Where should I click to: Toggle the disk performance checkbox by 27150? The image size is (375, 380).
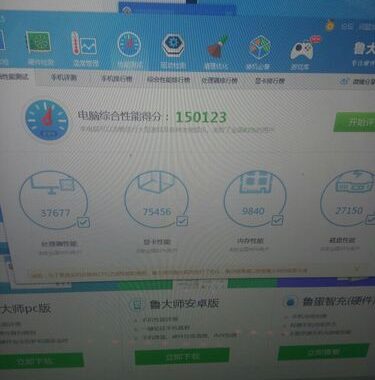[x=371, y=219]
